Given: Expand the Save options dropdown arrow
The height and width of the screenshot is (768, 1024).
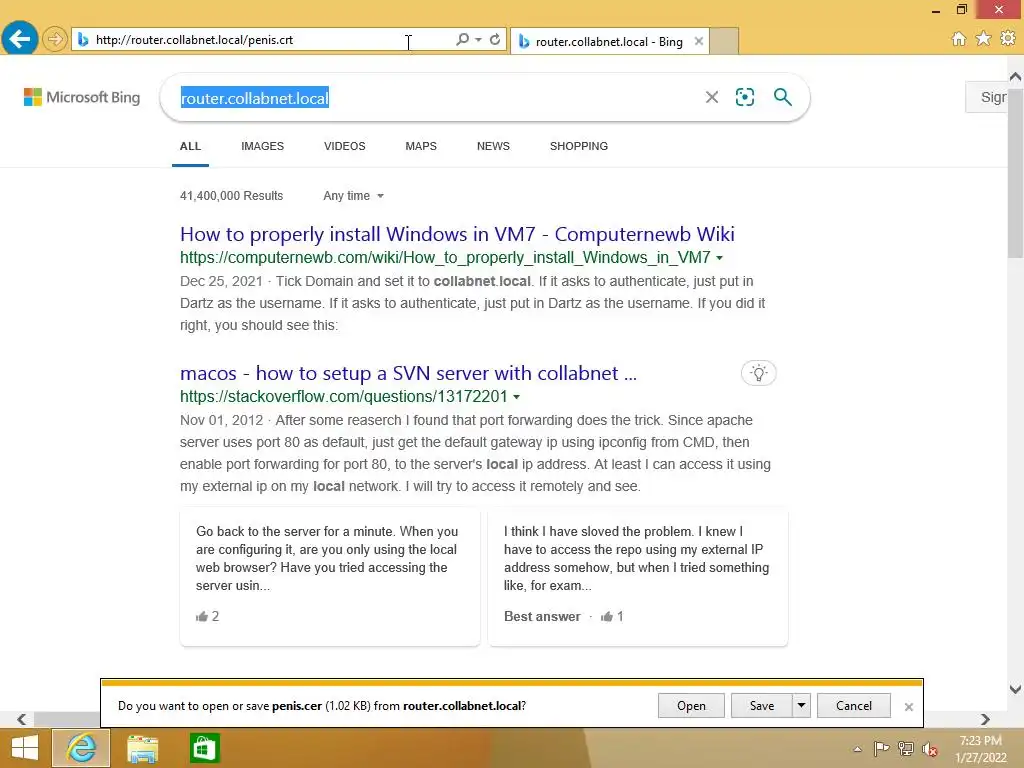Looking at the screenshot, I should 801,705.
